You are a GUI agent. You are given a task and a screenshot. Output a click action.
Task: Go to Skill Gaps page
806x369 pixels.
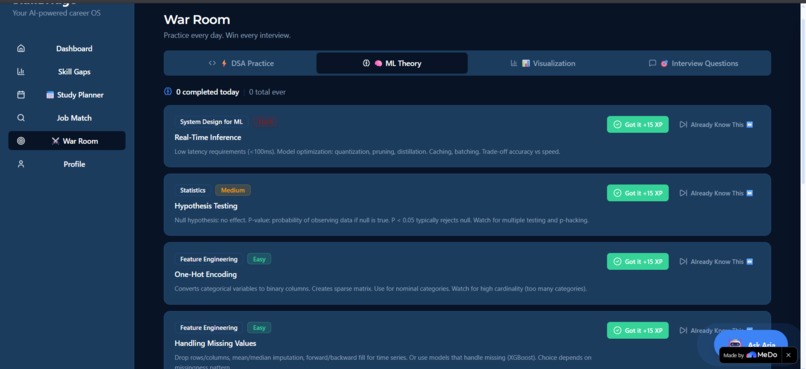[67, 71]
